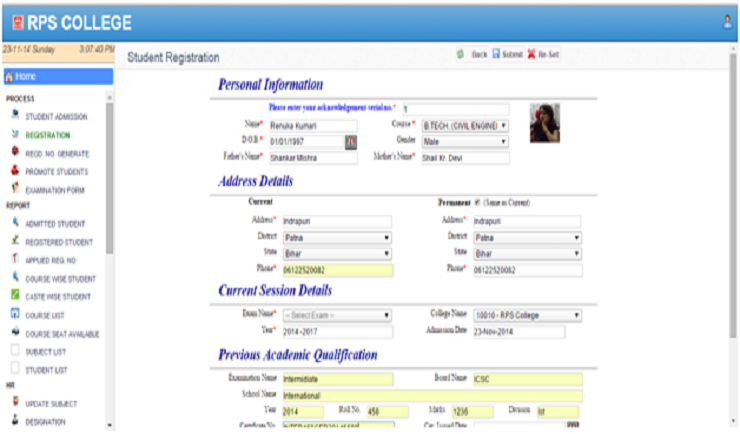This screenshot has height=434, width=740.
Task: Go Back using the Back button
Action: [x=471, y=53]
